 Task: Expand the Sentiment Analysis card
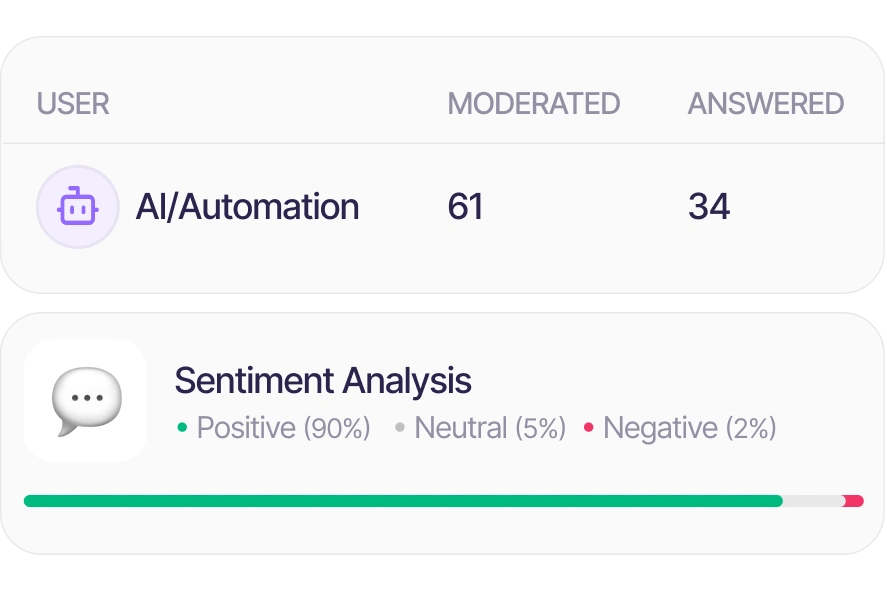coord(443,430)
